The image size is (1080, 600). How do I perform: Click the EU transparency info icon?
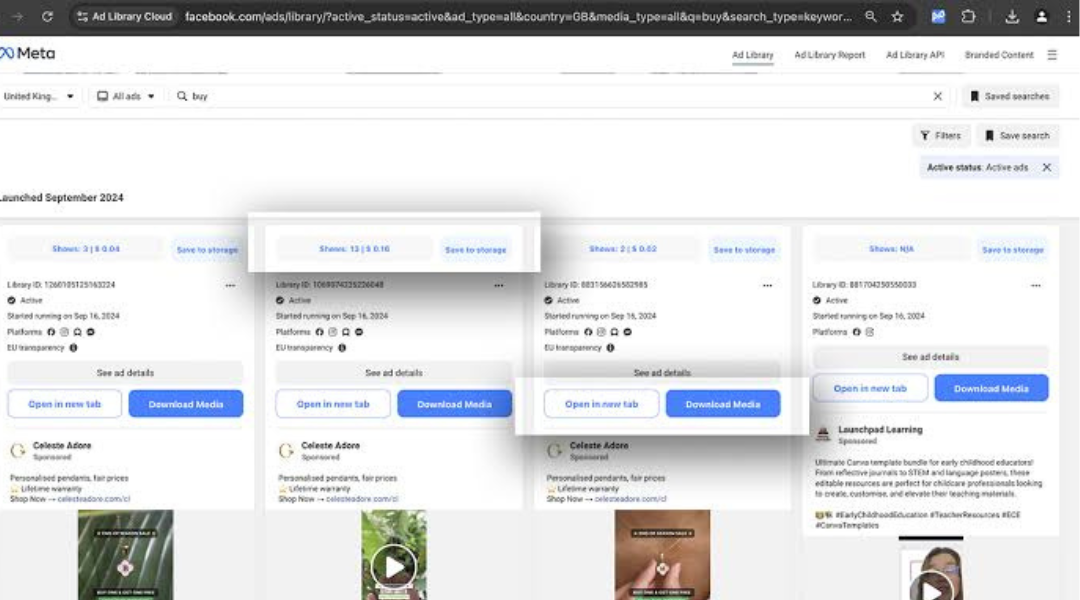(x=73, y=347)
